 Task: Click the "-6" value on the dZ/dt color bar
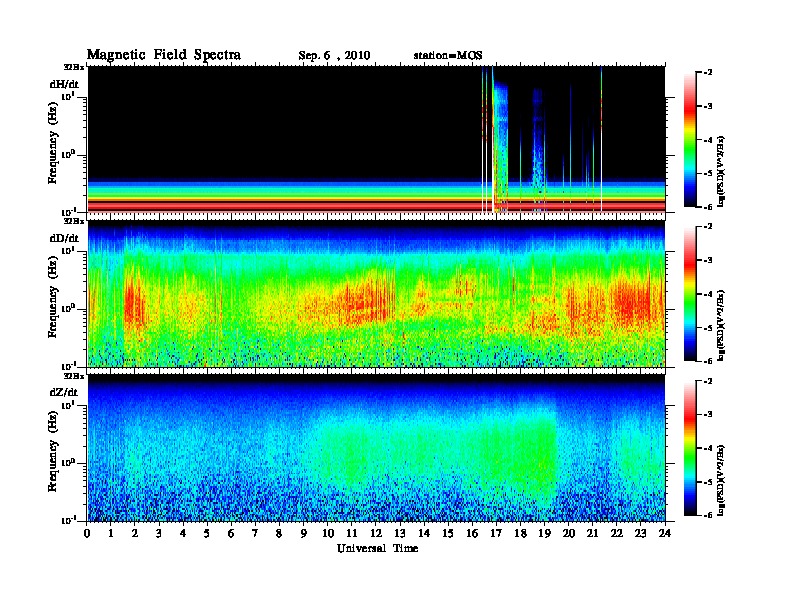pos(708,515)
